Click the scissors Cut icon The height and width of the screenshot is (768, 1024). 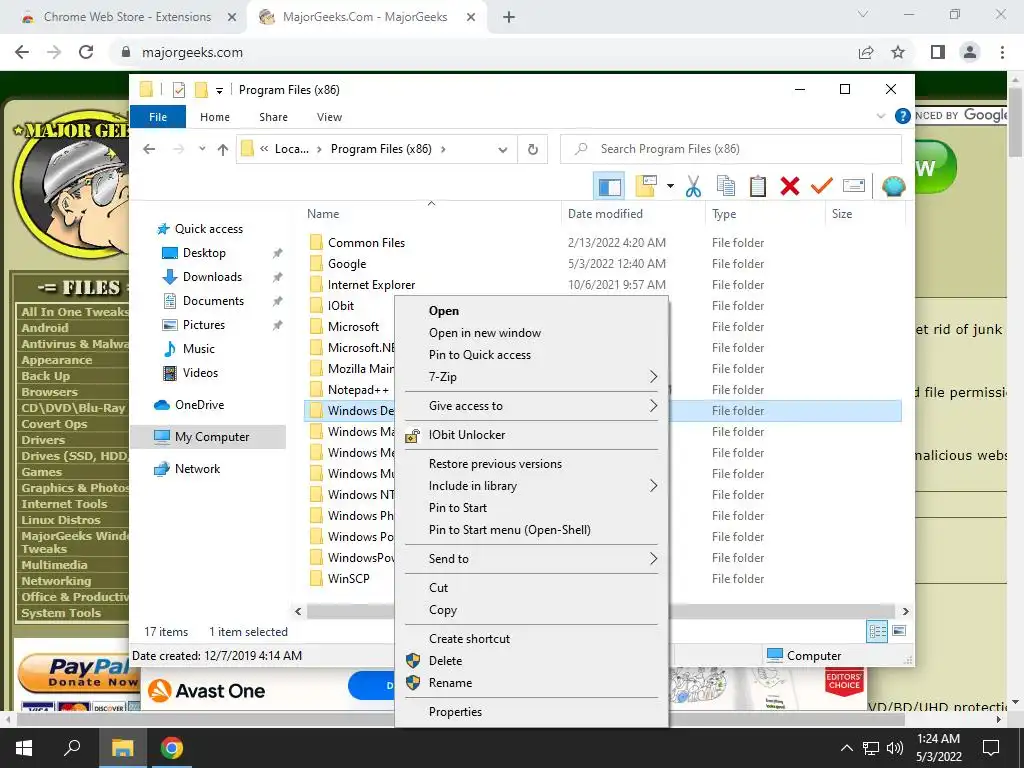[x=694, y=187]
